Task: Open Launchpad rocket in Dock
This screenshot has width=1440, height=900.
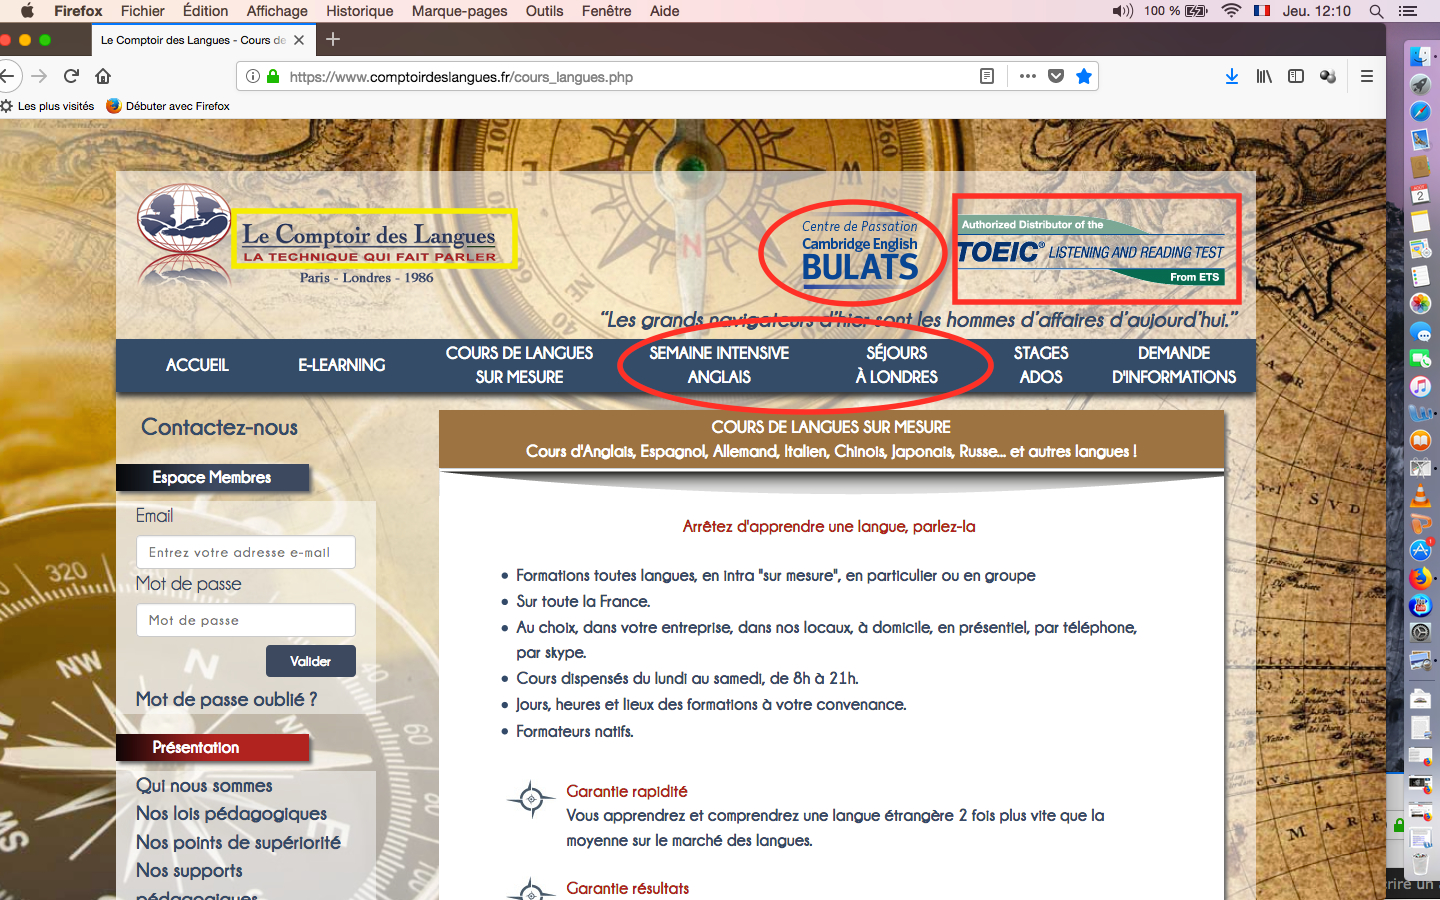Action: [x=1420, y=84]
